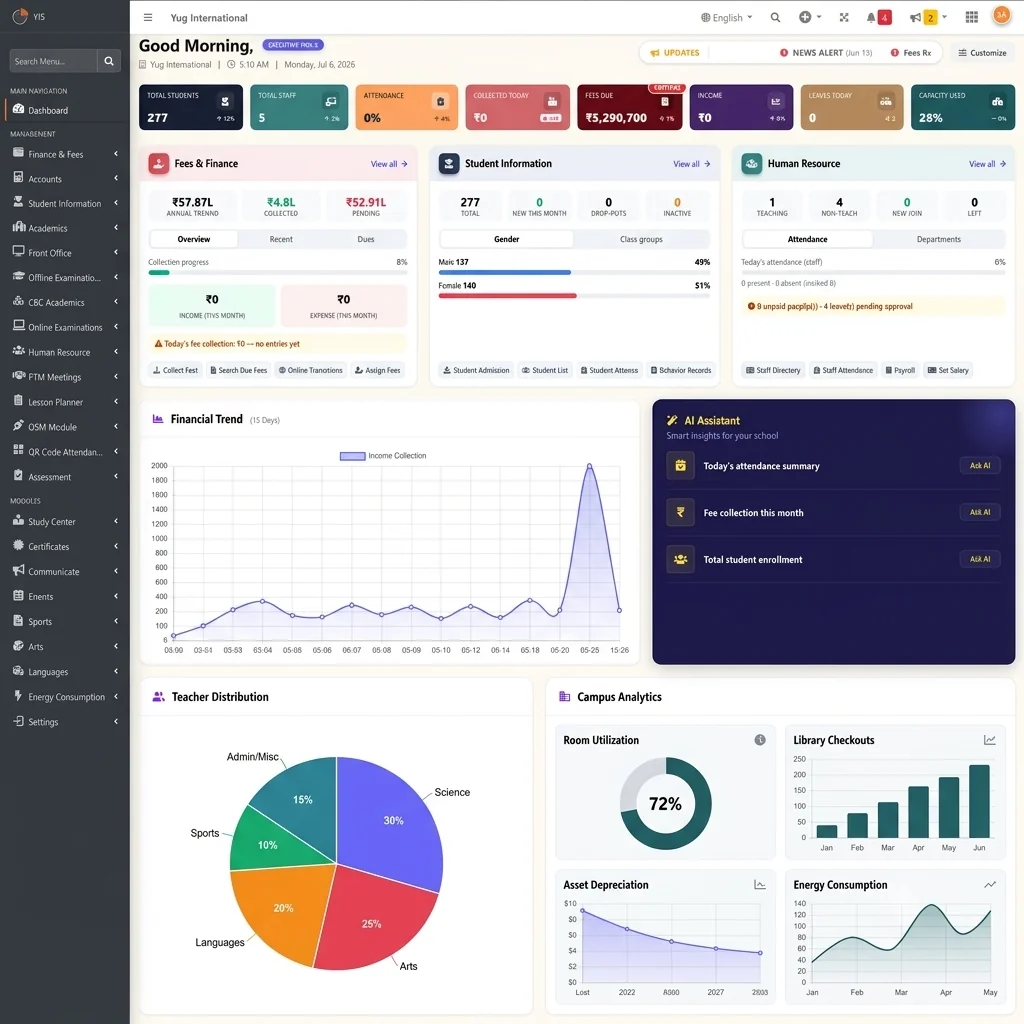The image size is (1024, 1024).
Task: Click the Collect Fees button
Action: (175, 370)
